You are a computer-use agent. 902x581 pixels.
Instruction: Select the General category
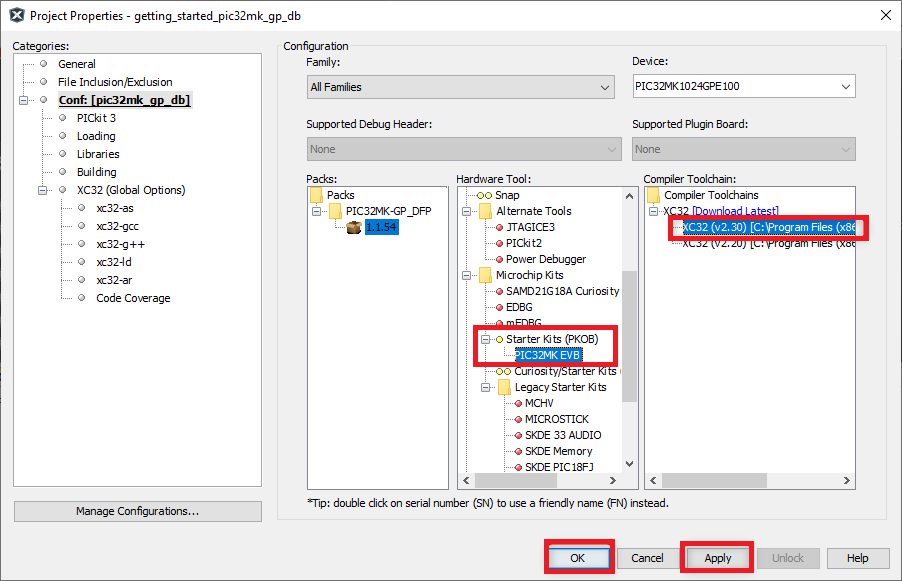(x=77, y=64)
